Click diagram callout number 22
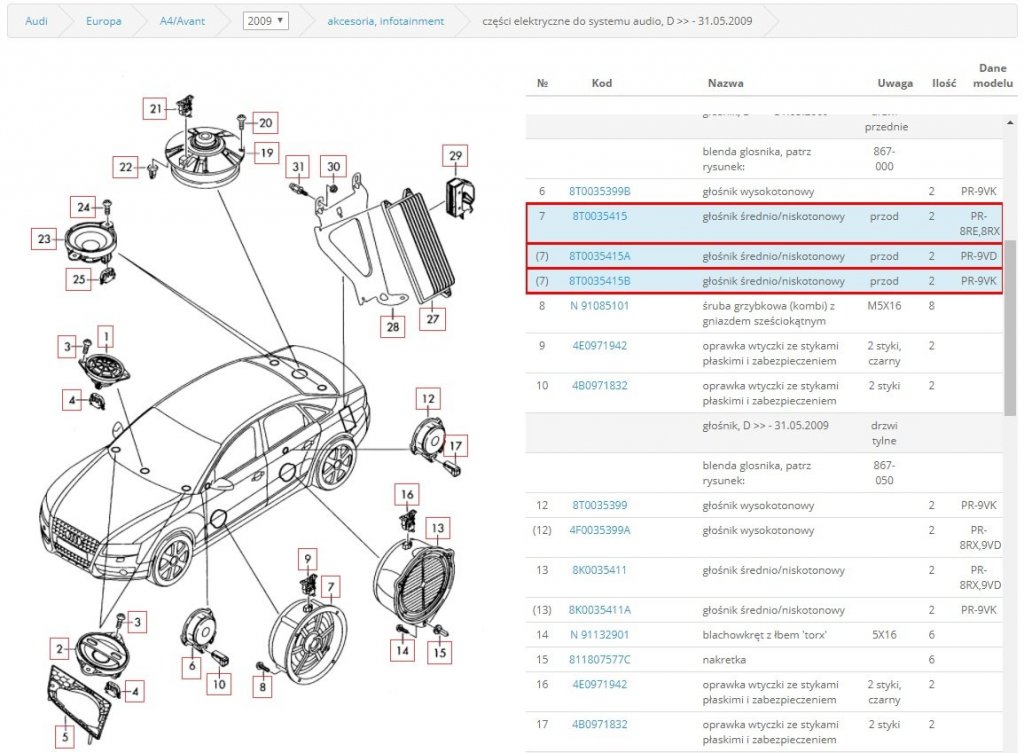1024x753 pixels. (125, 167)
